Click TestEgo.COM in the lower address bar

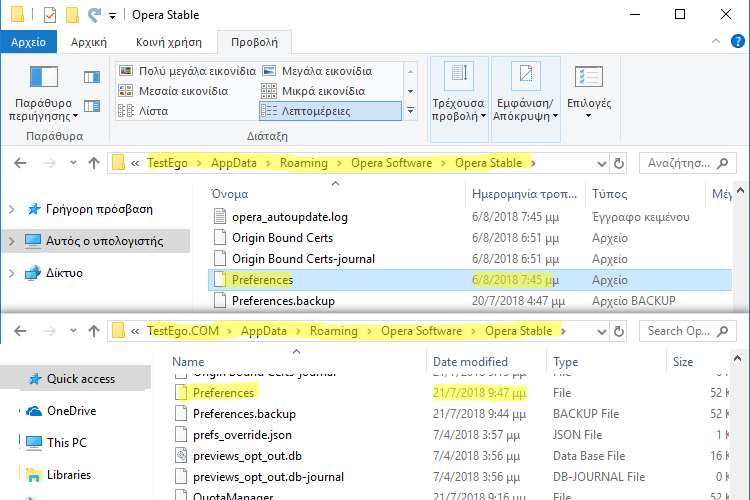coord(183,331)
